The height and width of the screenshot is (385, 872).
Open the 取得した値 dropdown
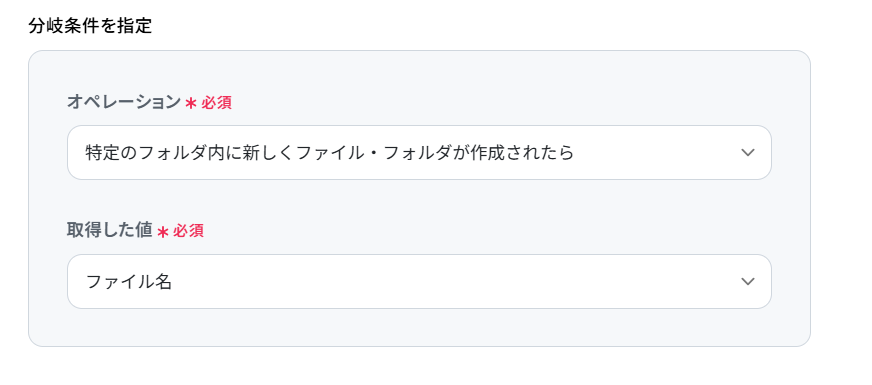click(x=419, y=282)
